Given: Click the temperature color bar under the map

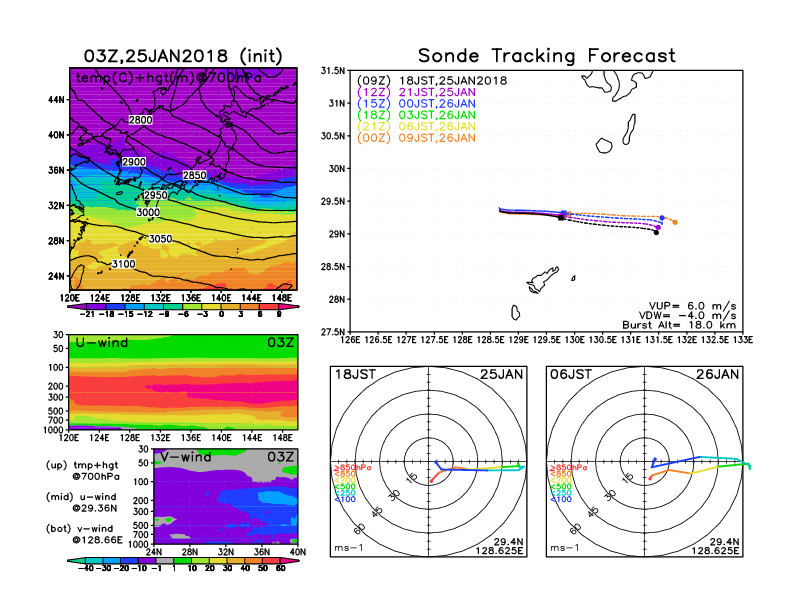Looking at the screenshot, I should 181,304.
